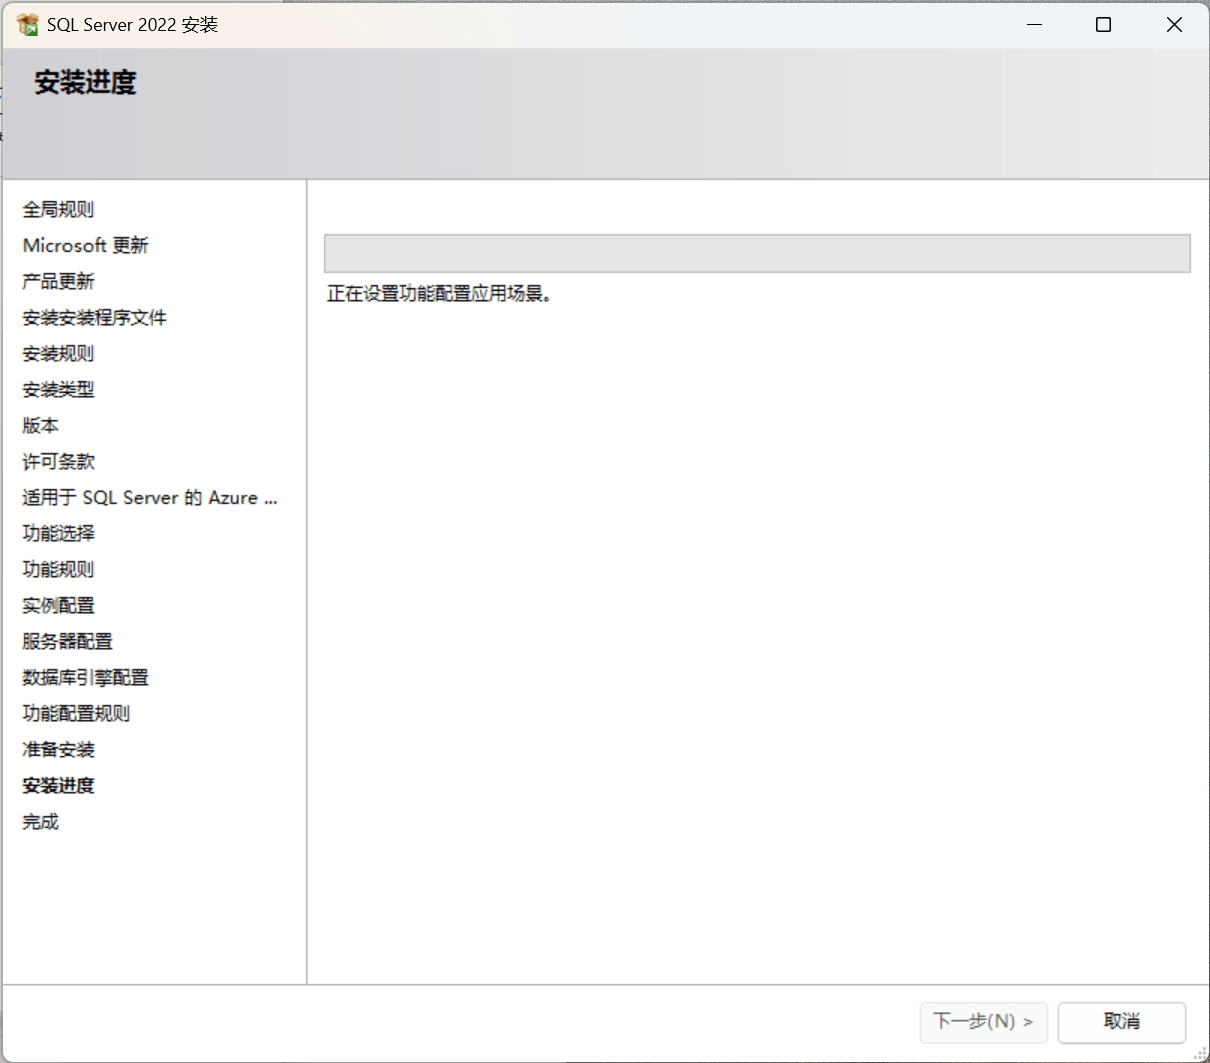The height and width of the screenshot is (1063, 1210).
Task: Click the installation progress bar
Action: (x=757, y=253)
